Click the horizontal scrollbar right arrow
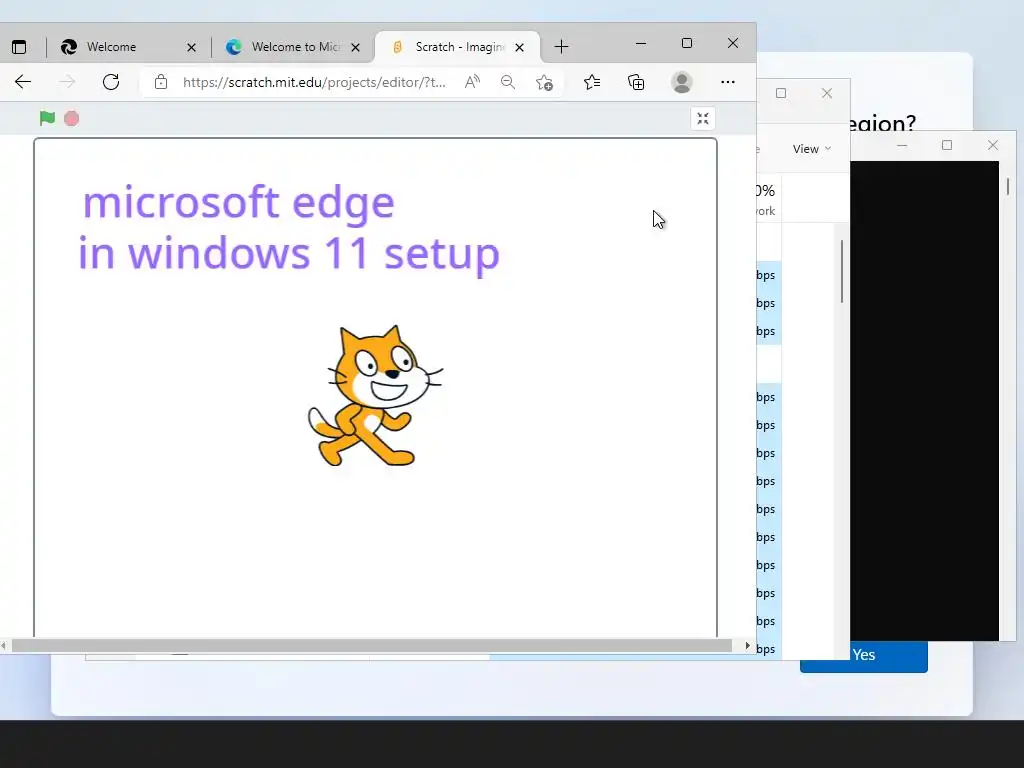Screen dimensions: 1024x768 click(x=748, y=645)
